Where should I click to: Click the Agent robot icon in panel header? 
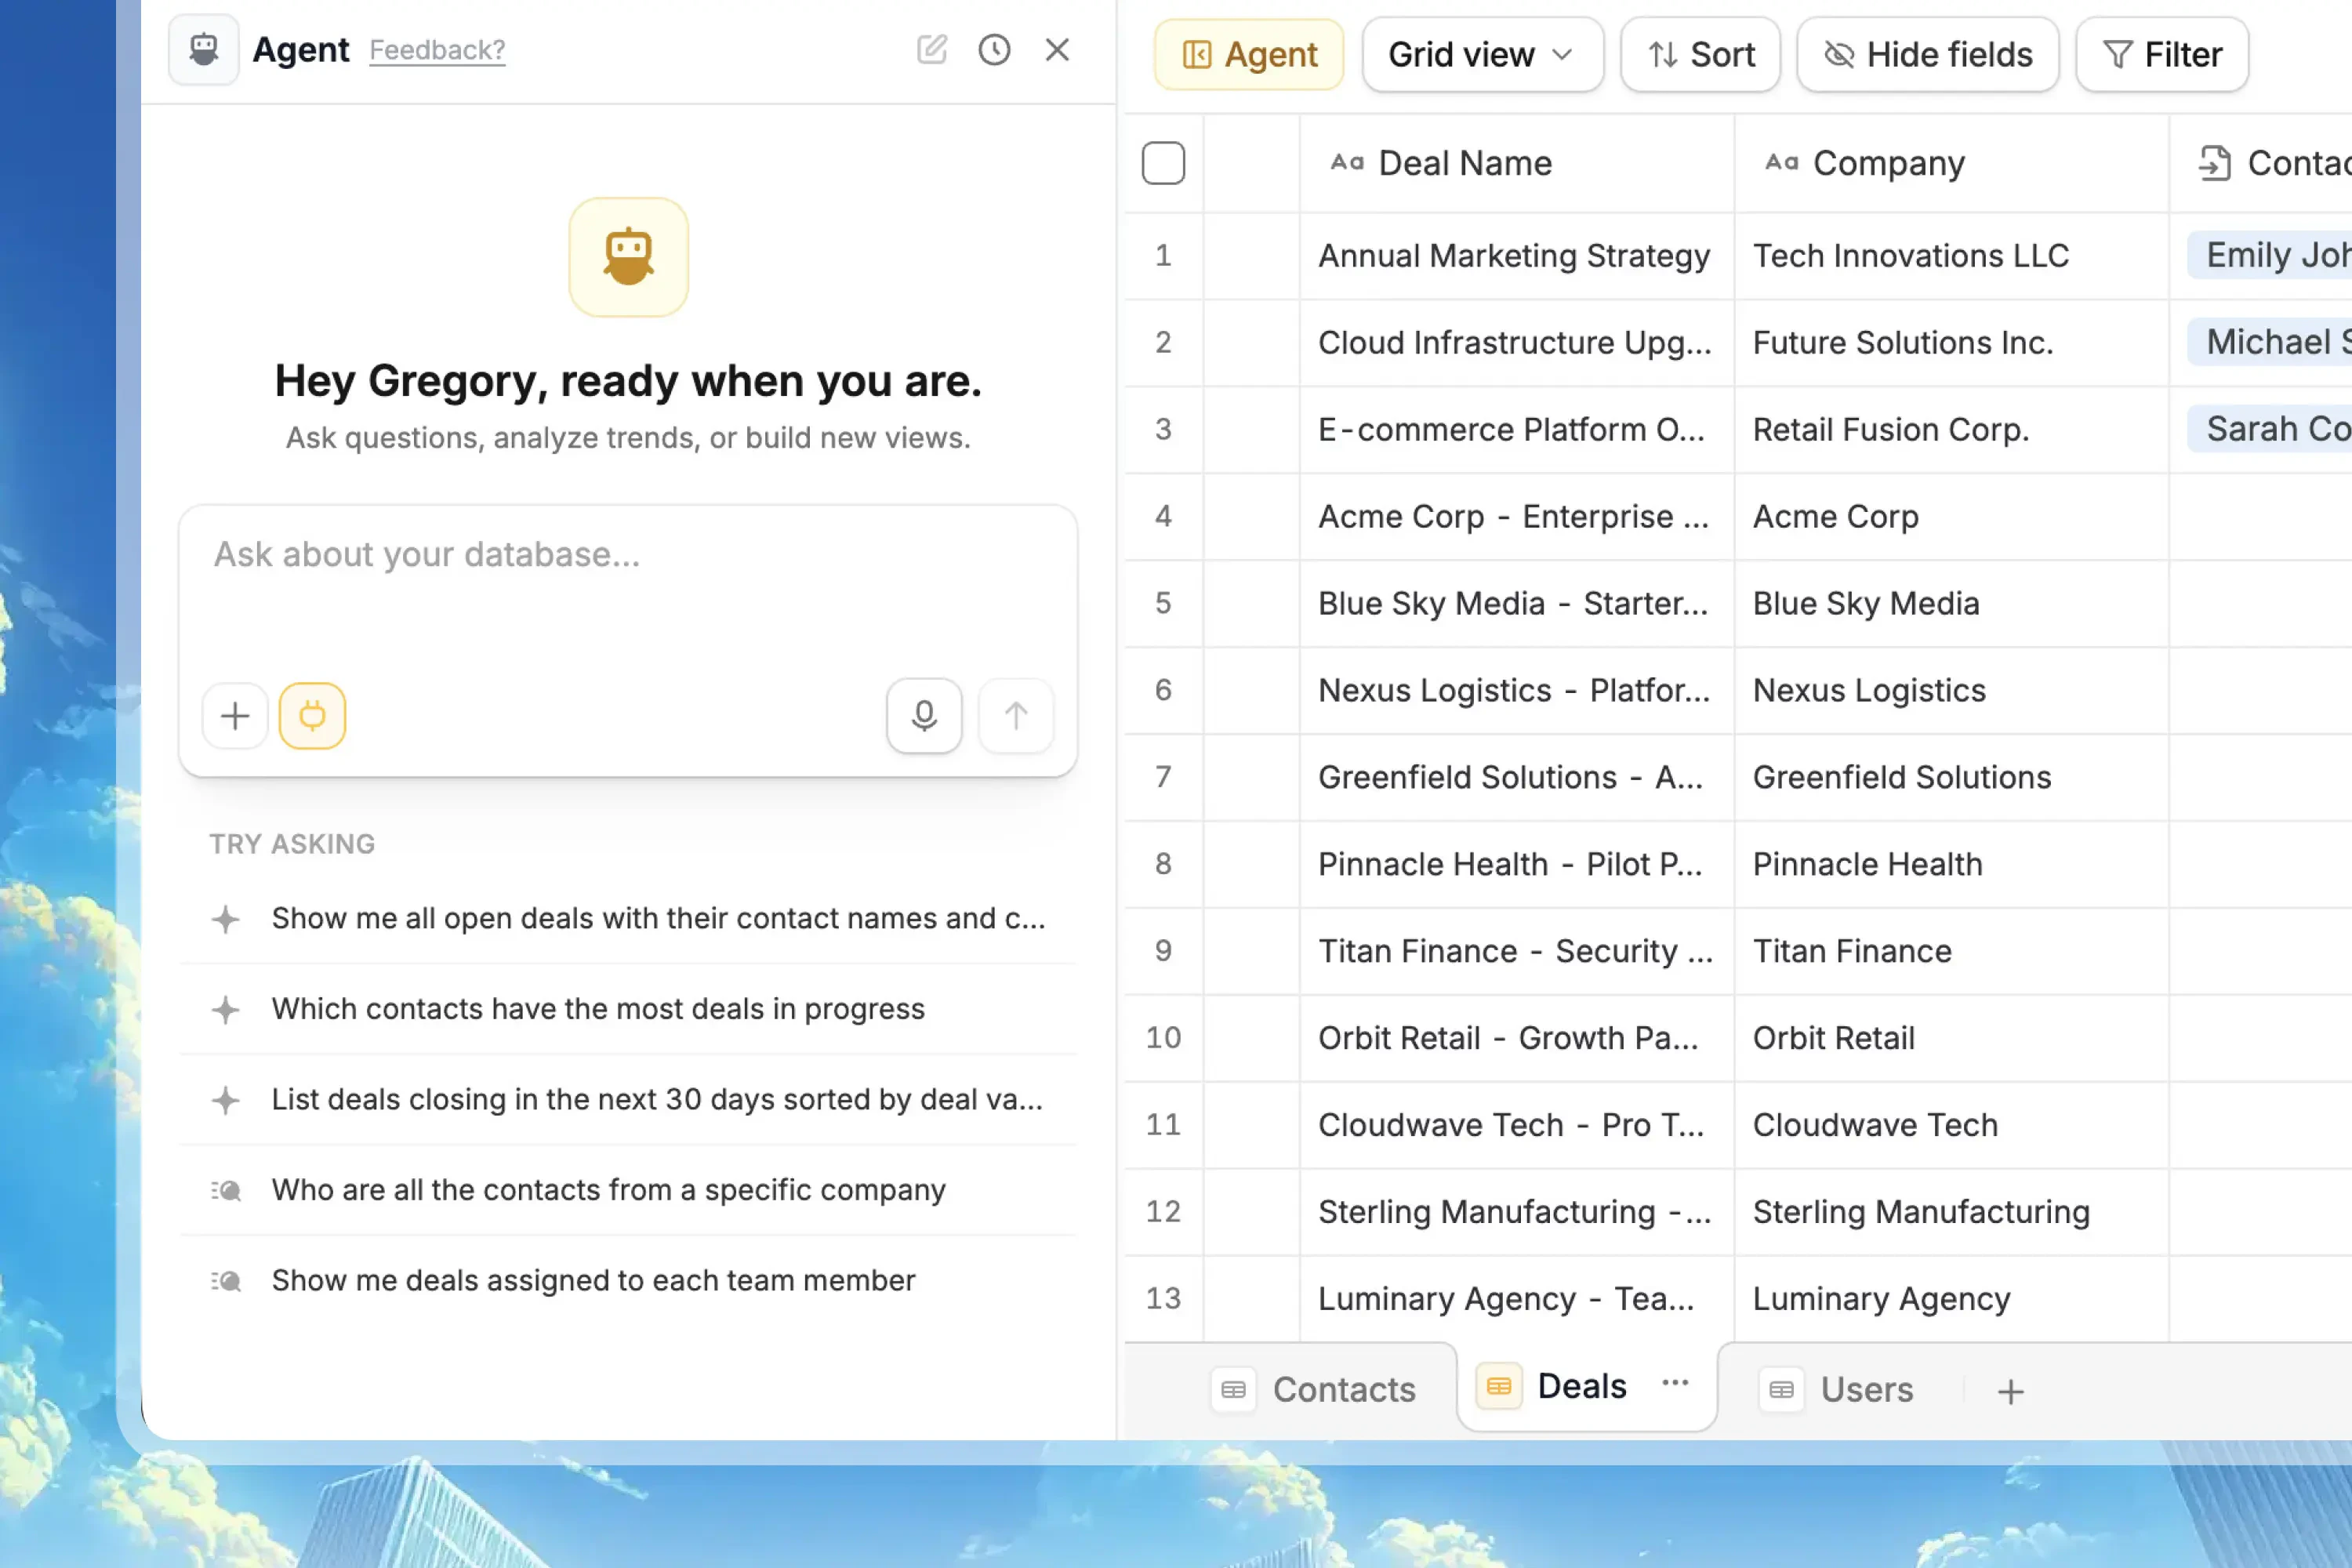(x=203, y=49)
